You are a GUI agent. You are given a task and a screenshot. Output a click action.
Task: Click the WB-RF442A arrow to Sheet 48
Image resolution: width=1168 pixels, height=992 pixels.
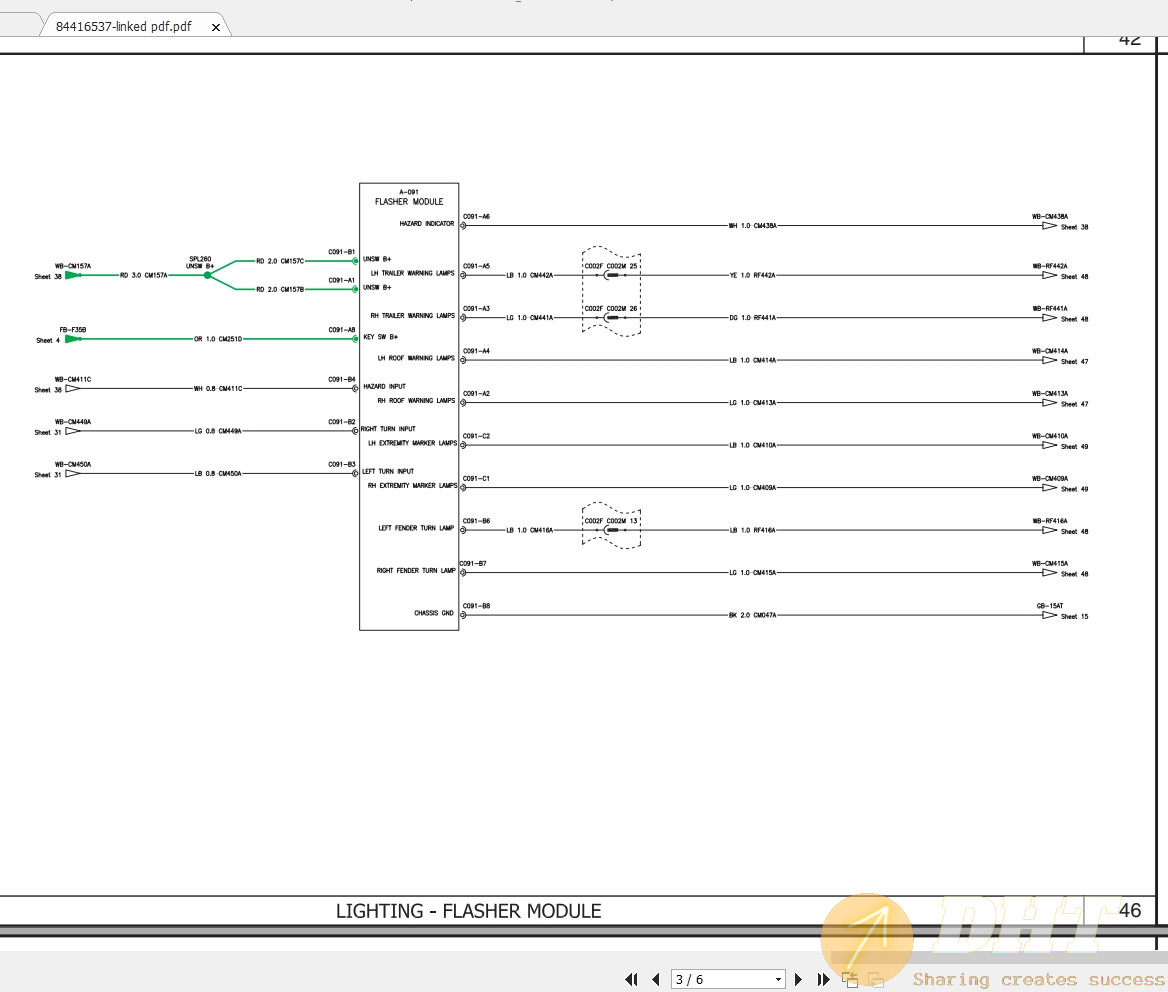pos(1049,275)
